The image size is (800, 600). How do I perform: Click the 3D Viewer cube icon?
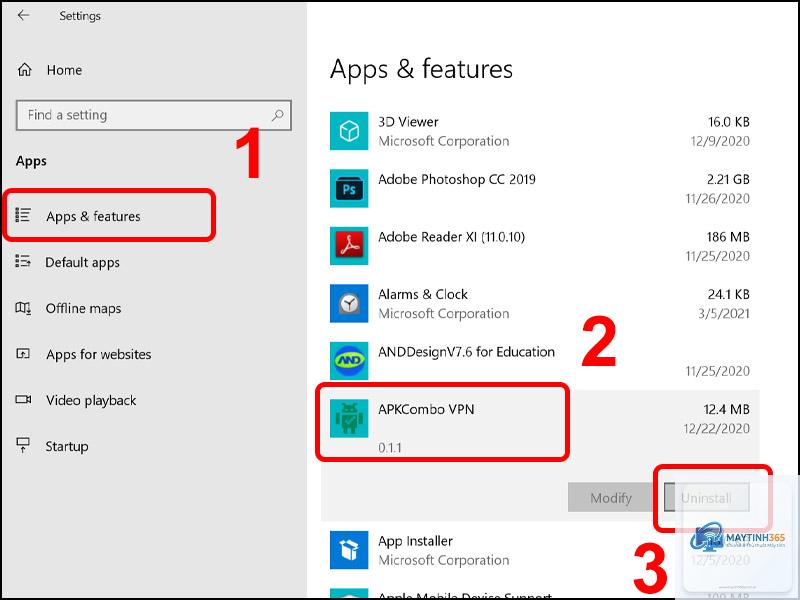tap(349, 131)
